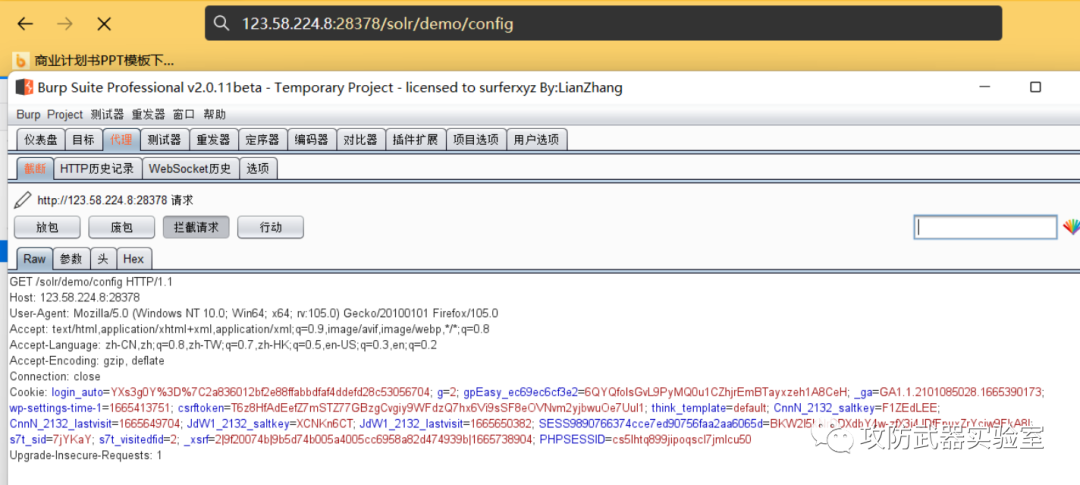Viewport: 1080px width, 485px height.
Task: Click the Accept-Language header line
Action: pos(223,345)
